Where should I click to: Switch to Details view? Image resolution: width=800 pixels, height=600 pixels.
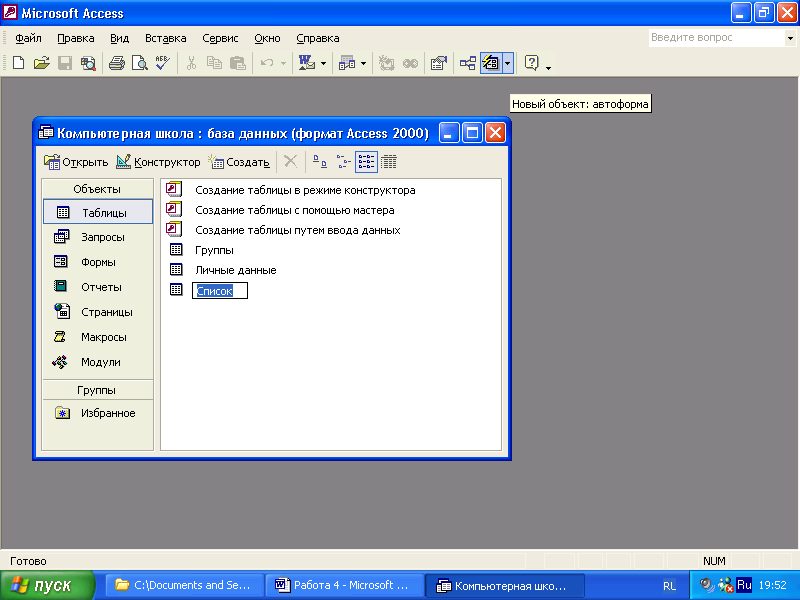pos(389,162)
